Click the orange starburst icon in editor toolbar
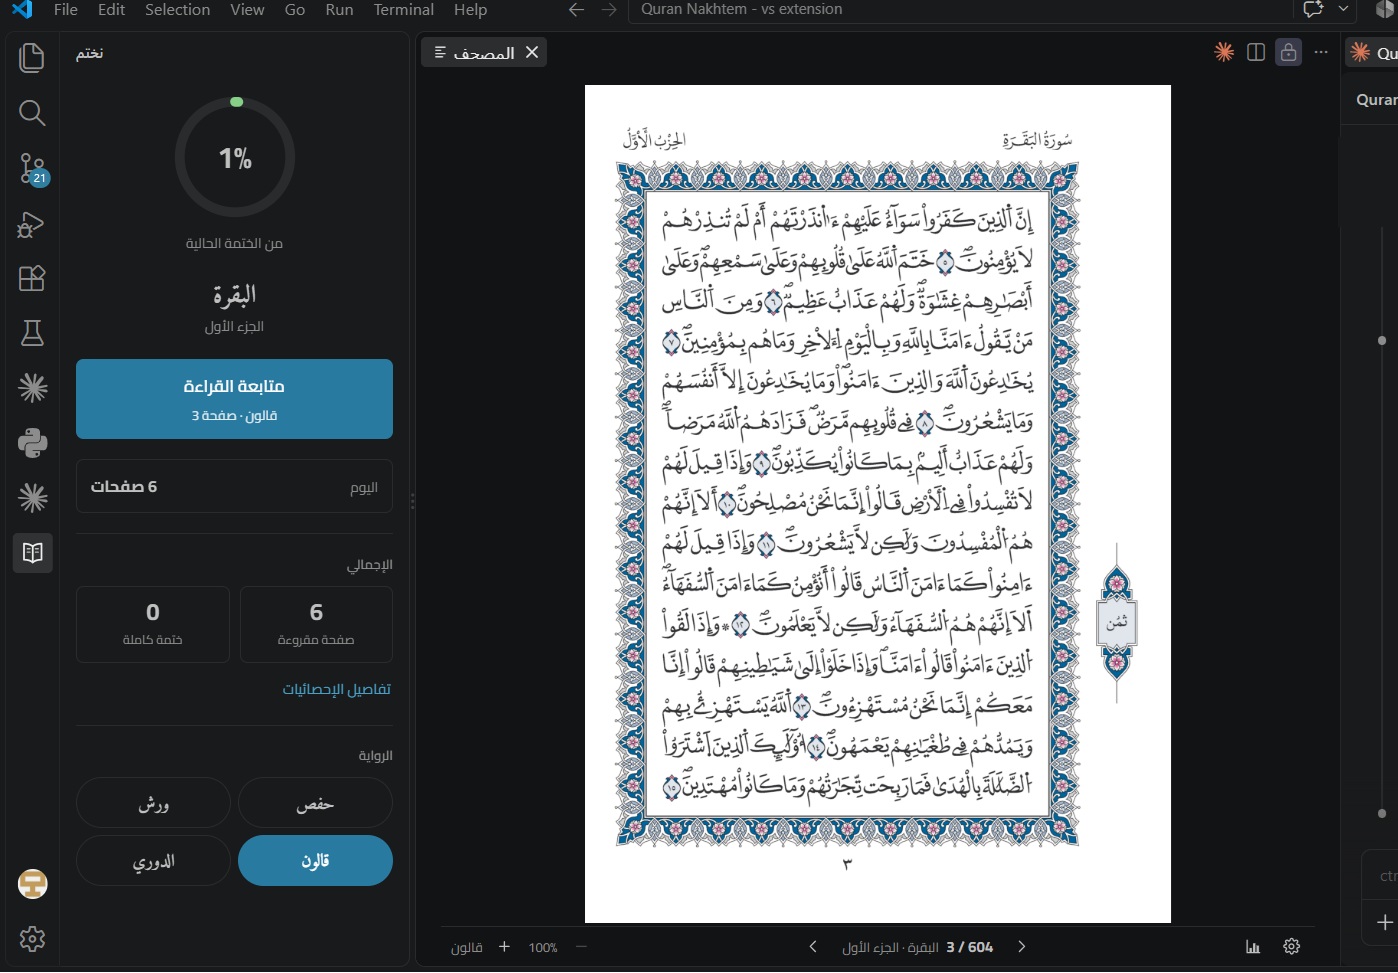Viewport: 1398px width, 973px height. [1224, 52]
